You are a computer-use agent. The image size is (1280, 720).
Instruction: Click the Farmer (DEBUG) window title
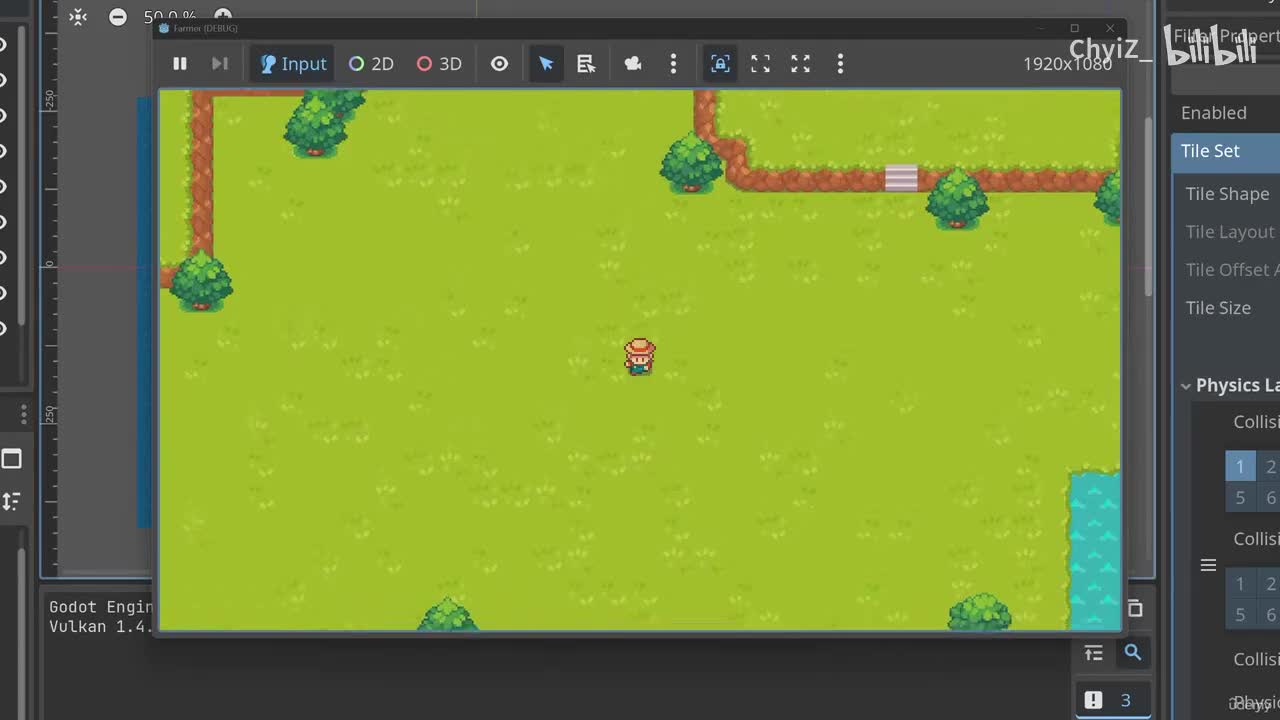coord(205,28)
